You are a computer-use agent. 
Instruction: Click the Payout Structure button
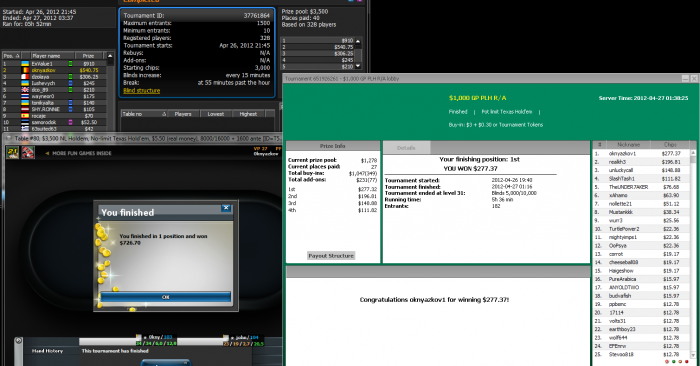coord(331,256)
